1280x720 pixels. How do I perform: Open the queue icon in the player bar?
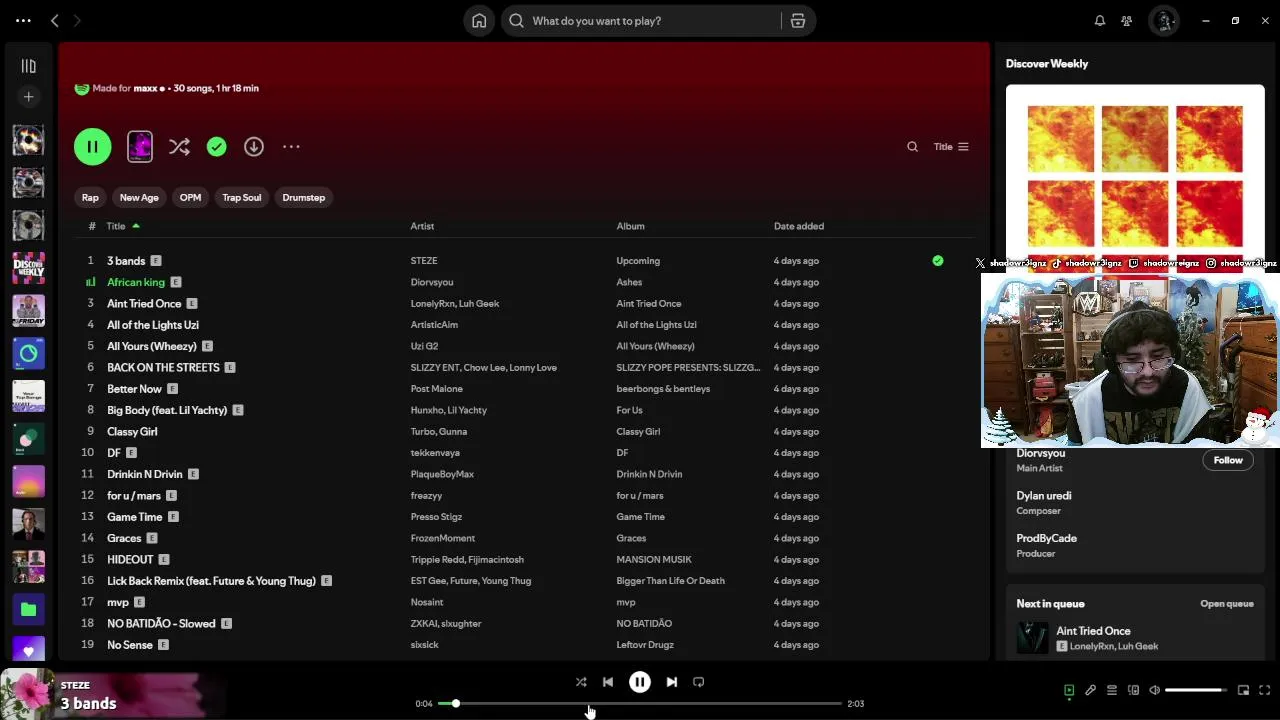1111,690
